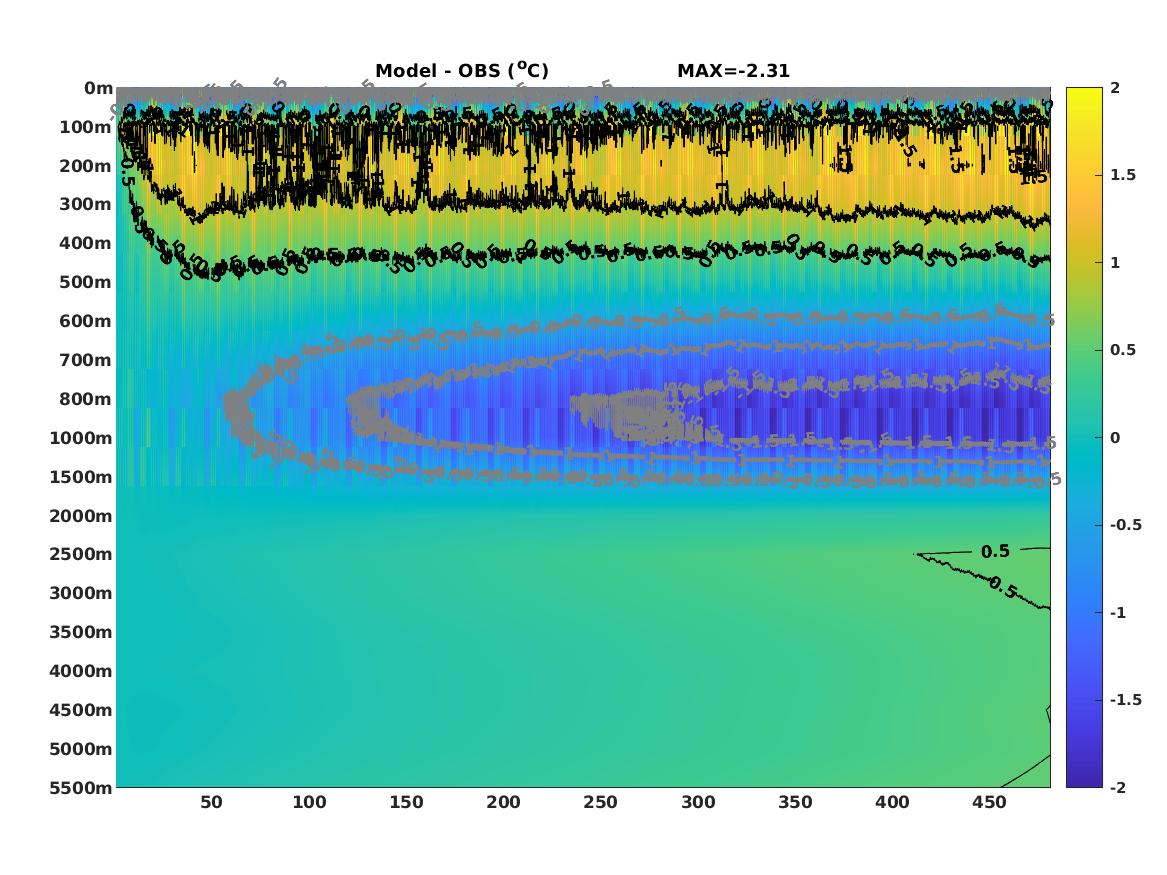Image resolution: width=1167 pixels, height=875 pixels.
Task: Click the '300m' depth tick label
Action: [86, 205]
